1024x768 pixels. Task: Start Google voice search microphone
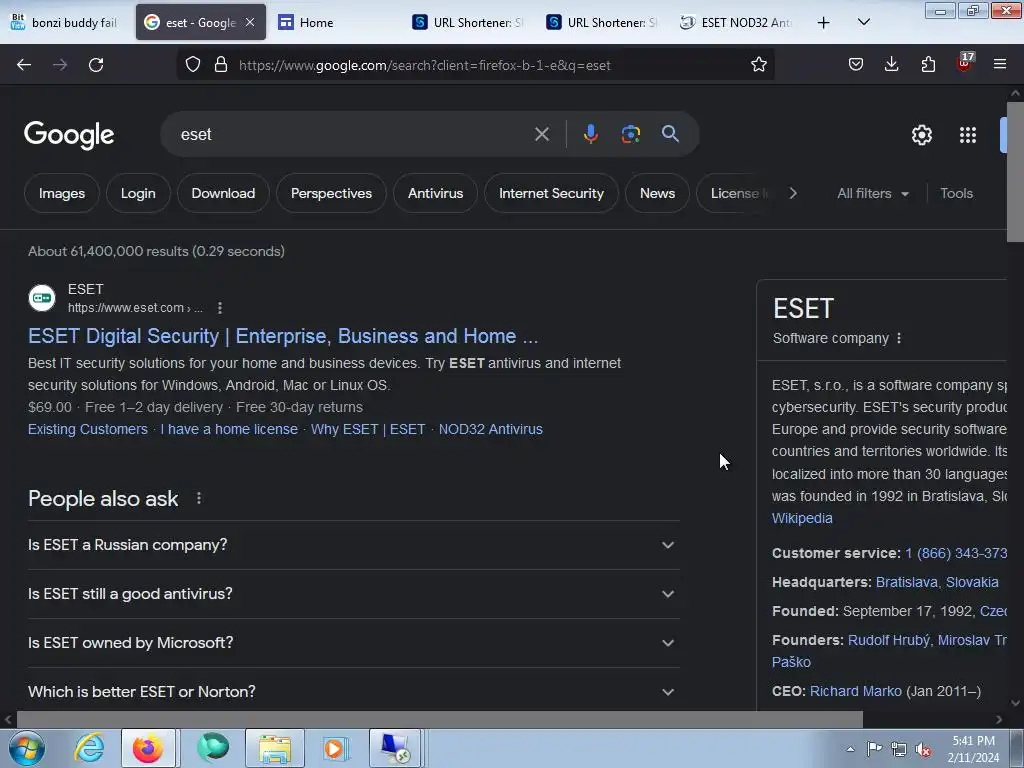tap(590, 134)
